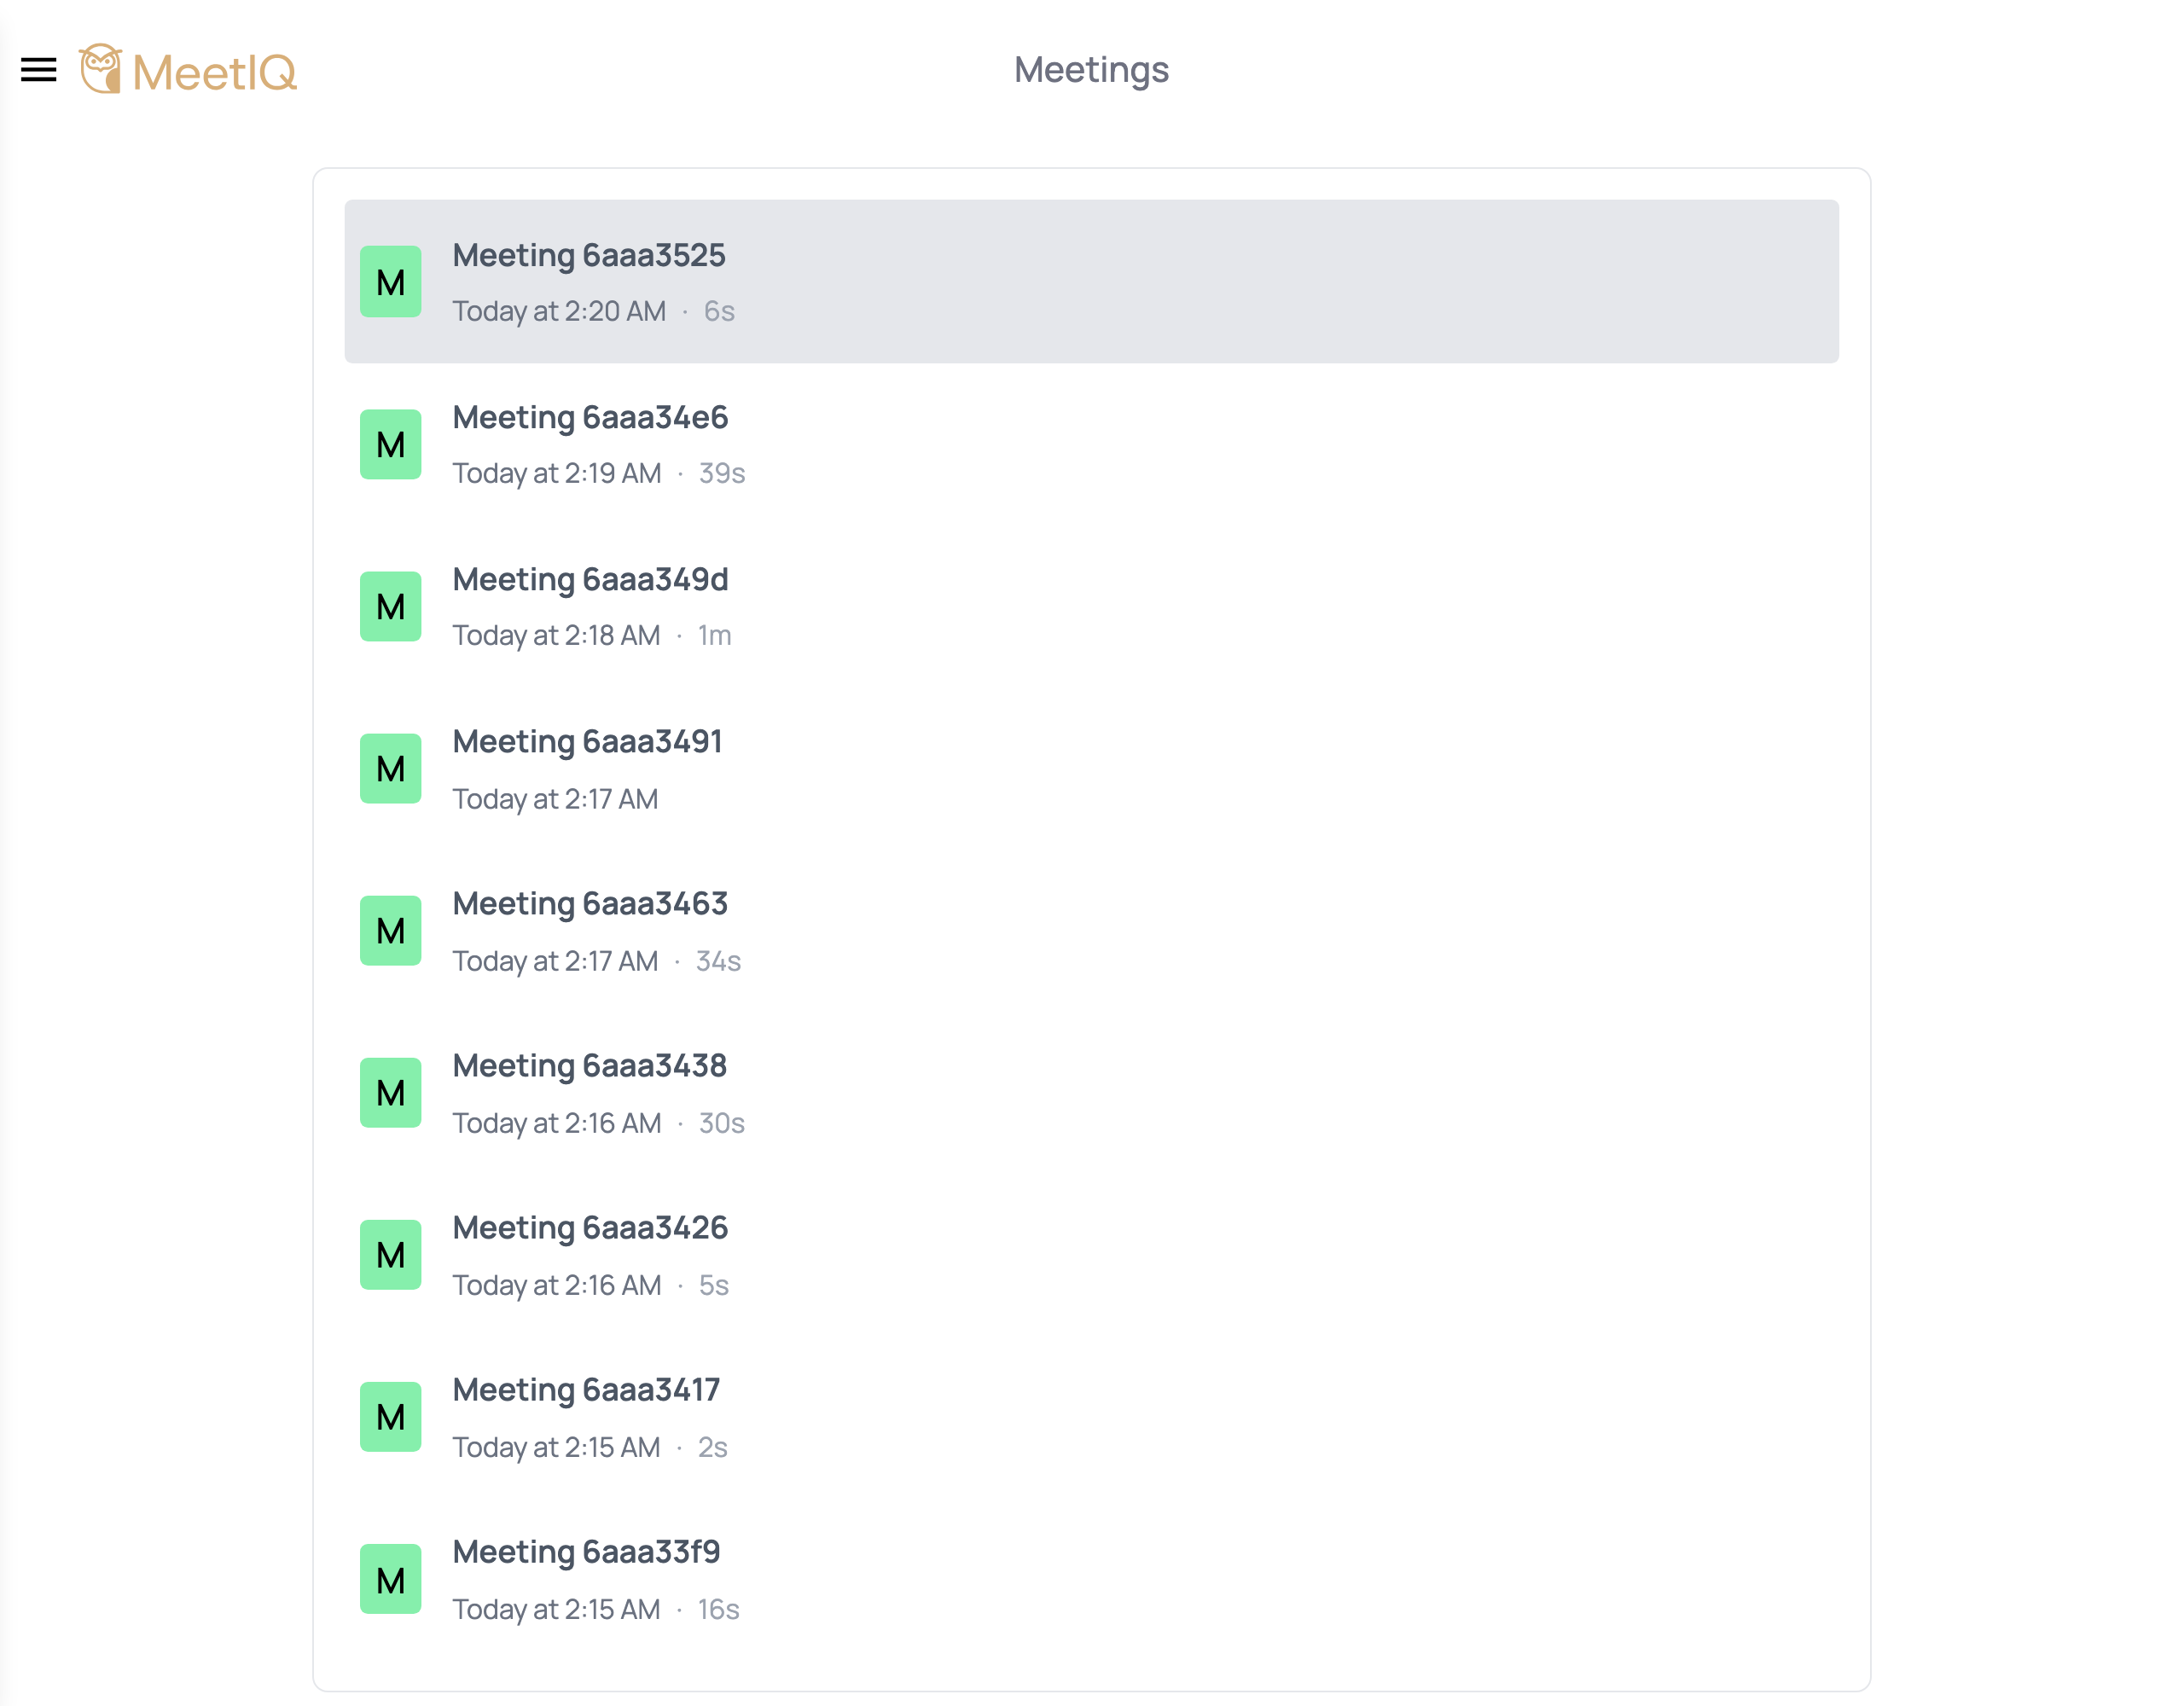Click the 'Today at 2:20 AM' timestamp
Viewport: 2184px width, 1706px height.
(x=559, y=311)
